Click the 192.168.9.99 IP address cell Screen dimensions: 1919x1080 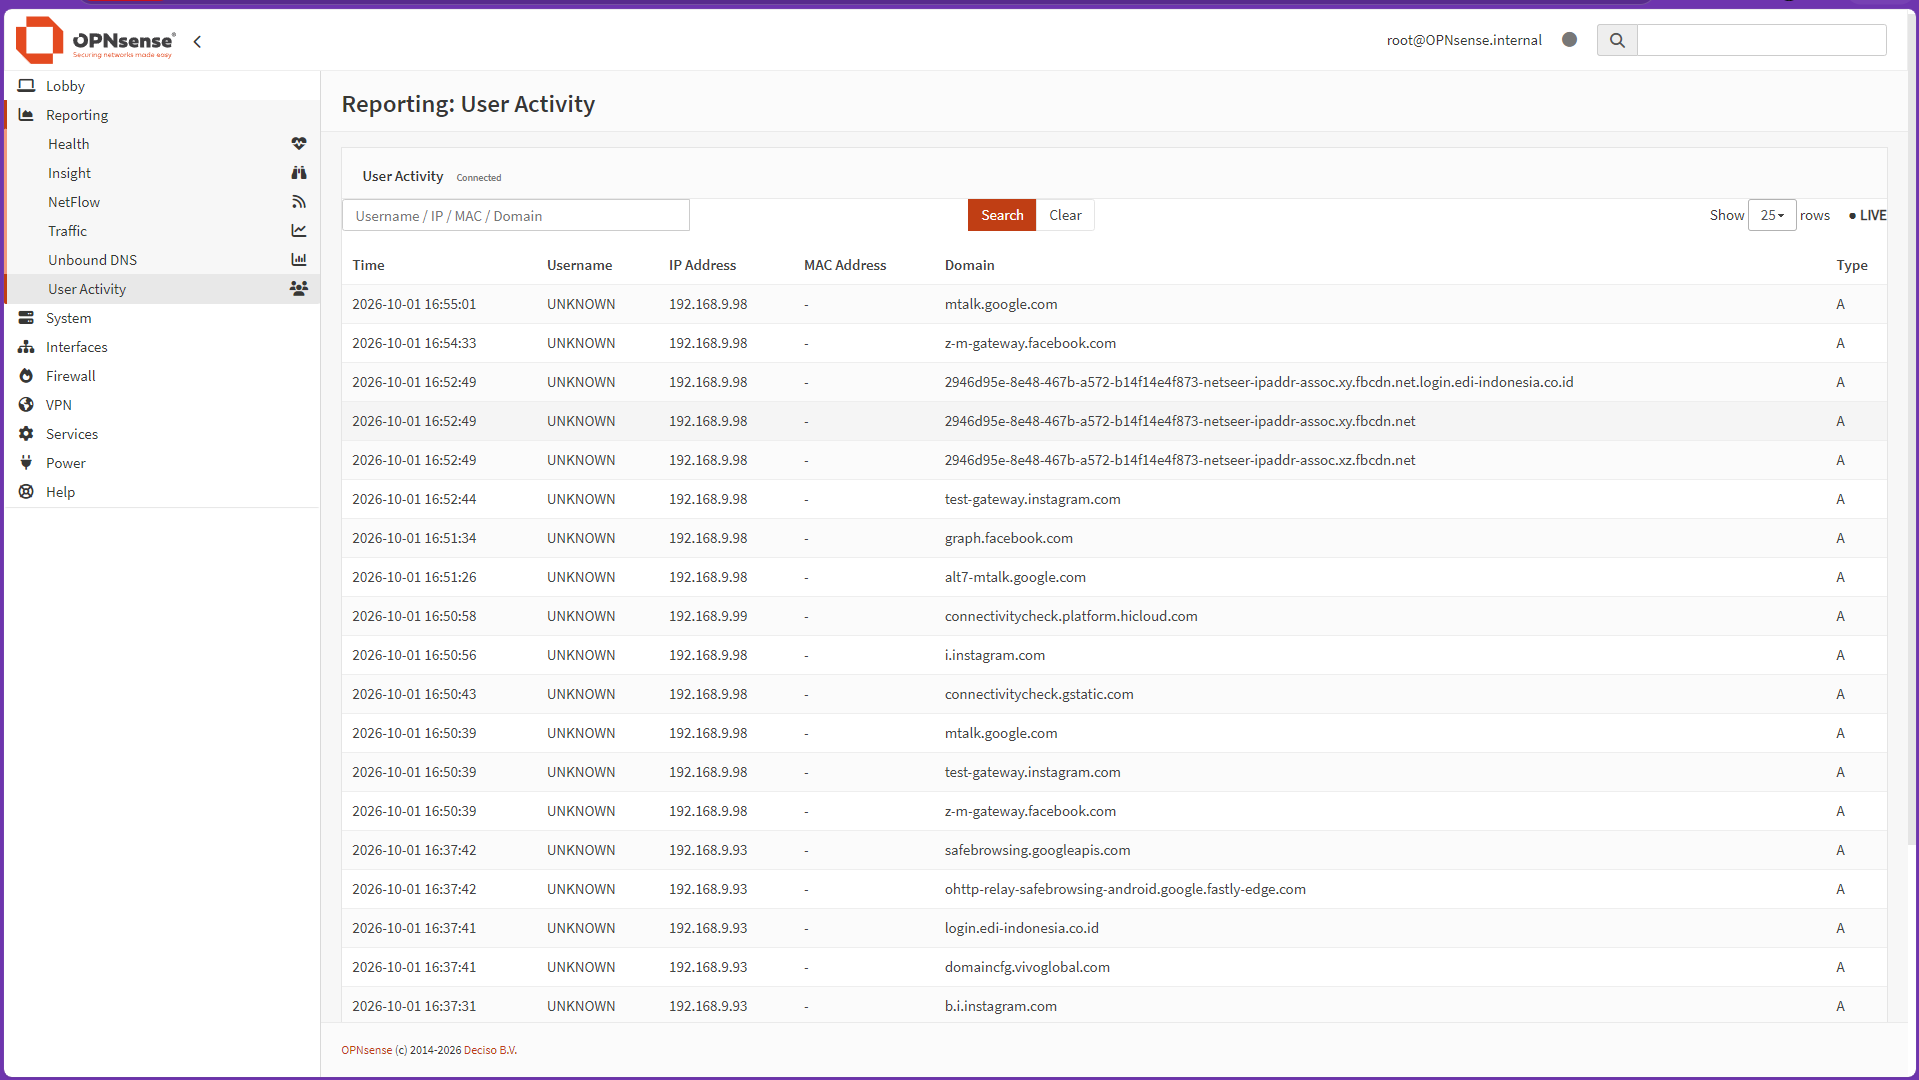coord(708,616)
